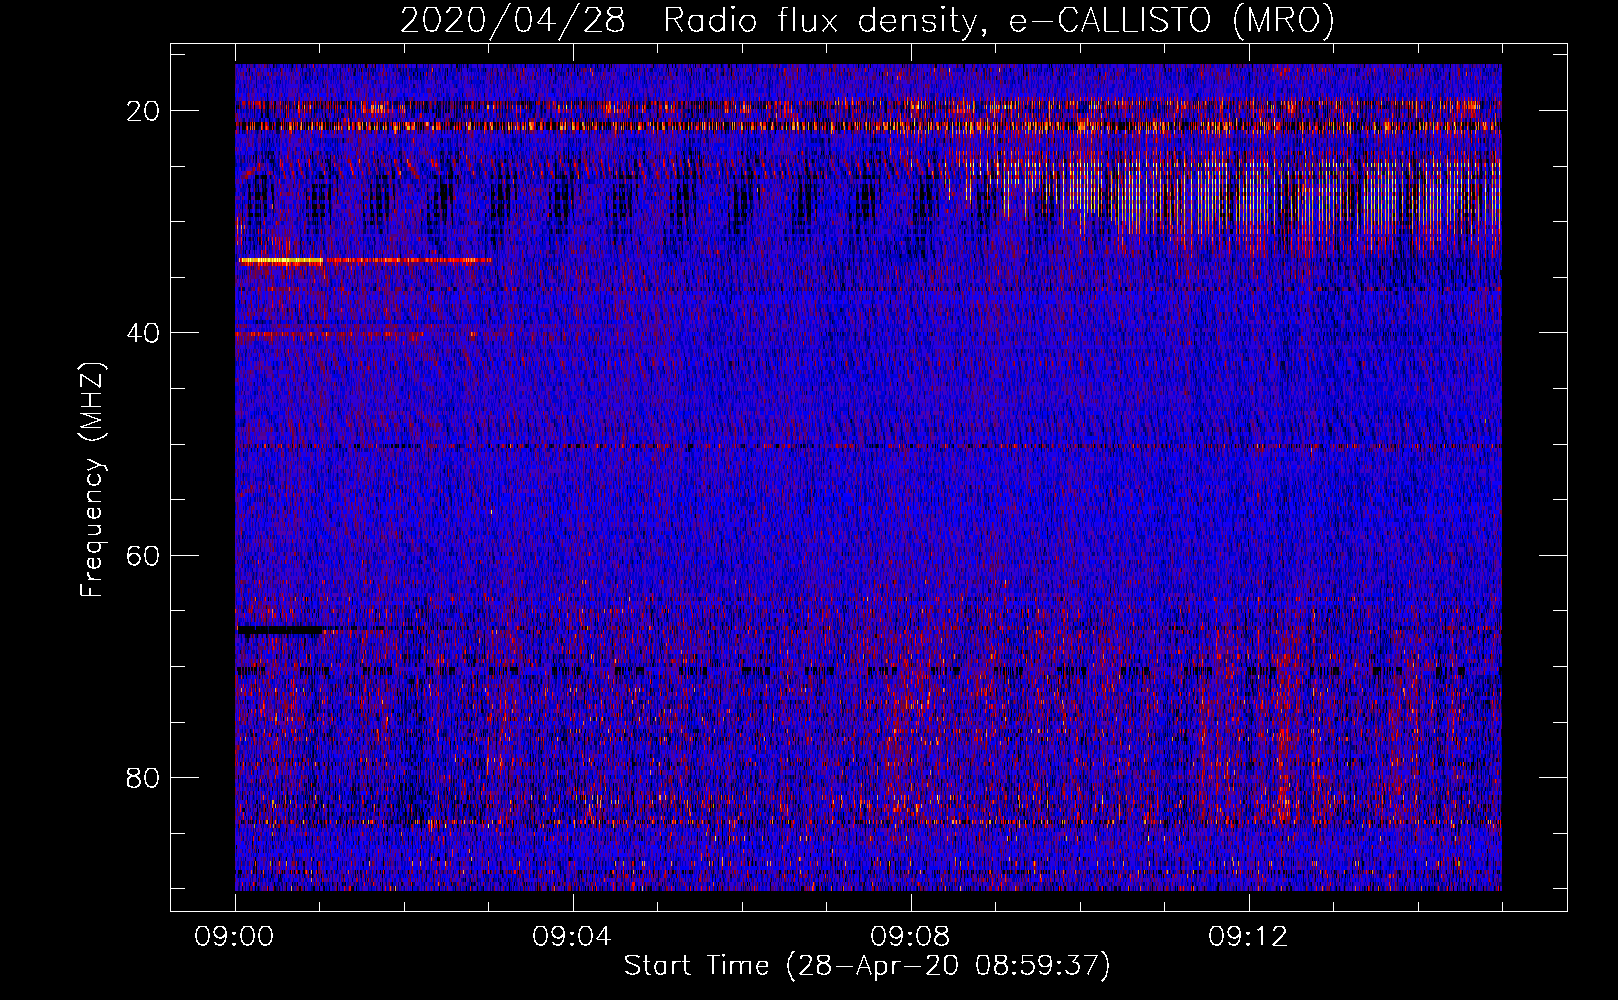Click the '20' frequency tick label
The width and height of the screenshot is (1618, 1000).
click(x=144, y=111)
